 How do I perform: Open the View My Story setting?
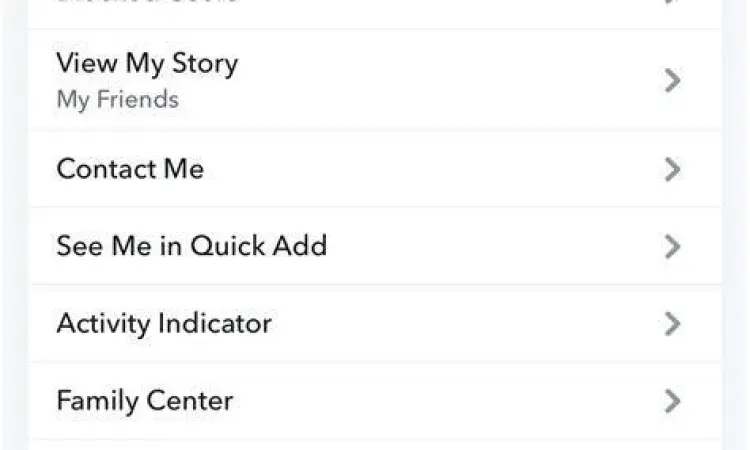point(146,64)
